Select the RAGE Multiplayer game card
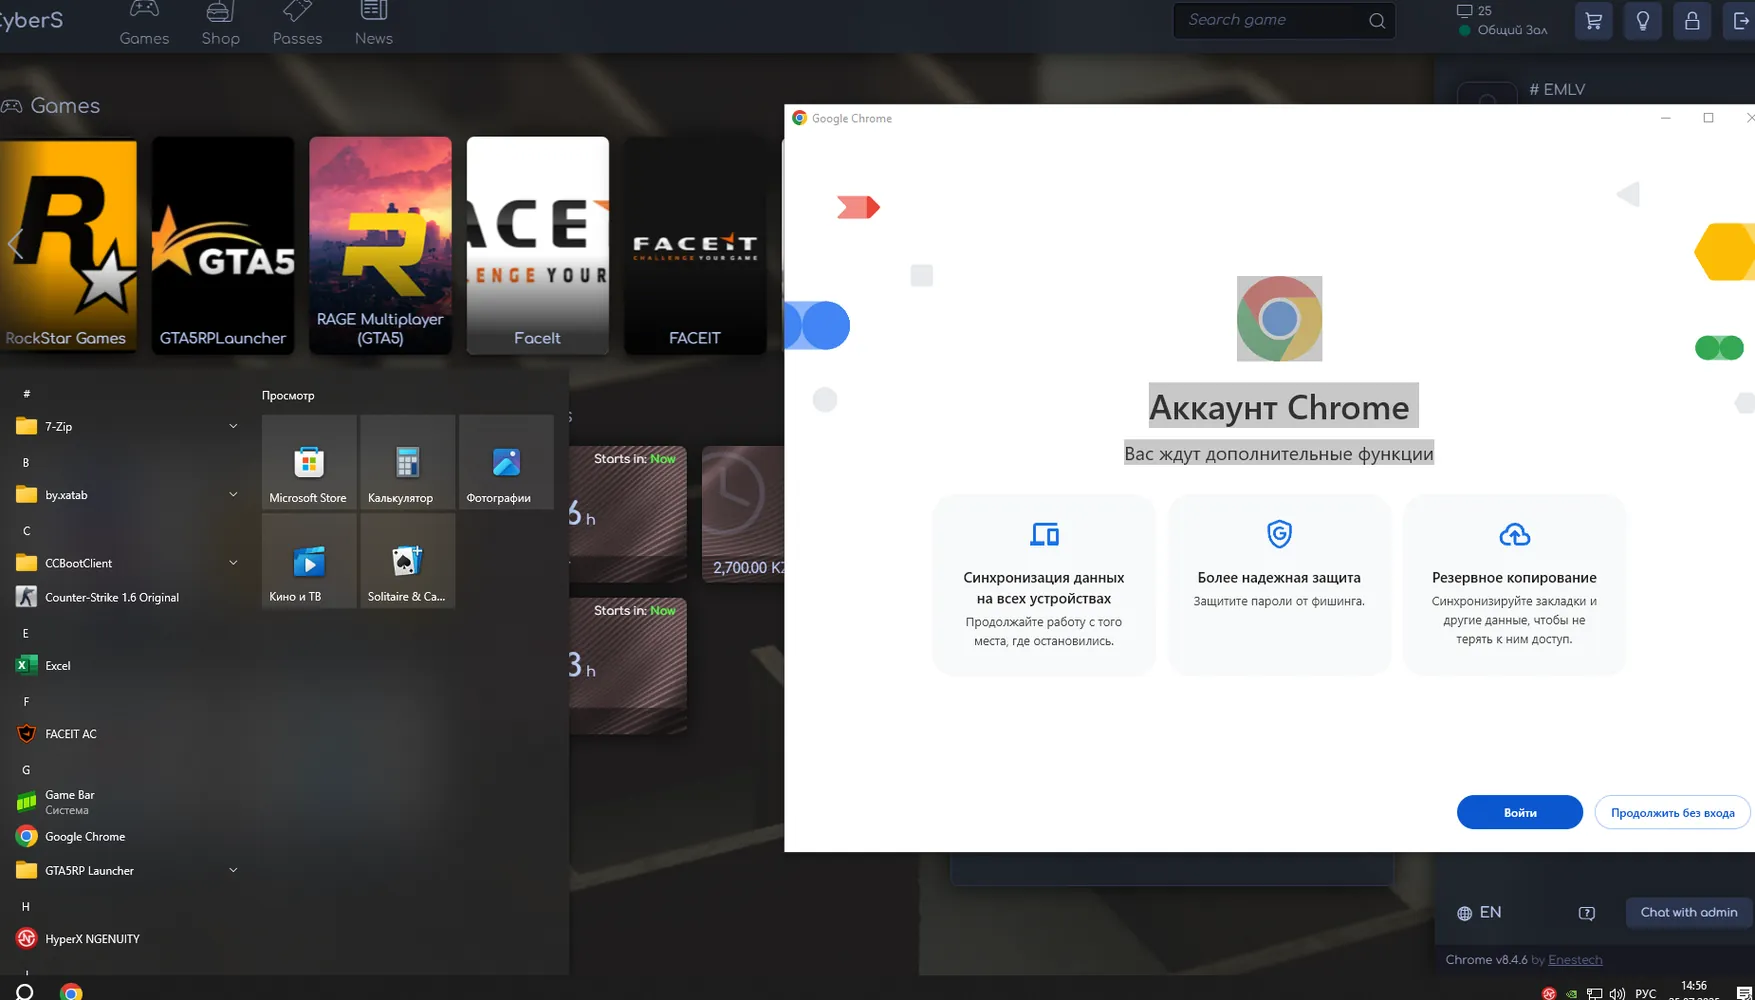 (x=380, y=245)
